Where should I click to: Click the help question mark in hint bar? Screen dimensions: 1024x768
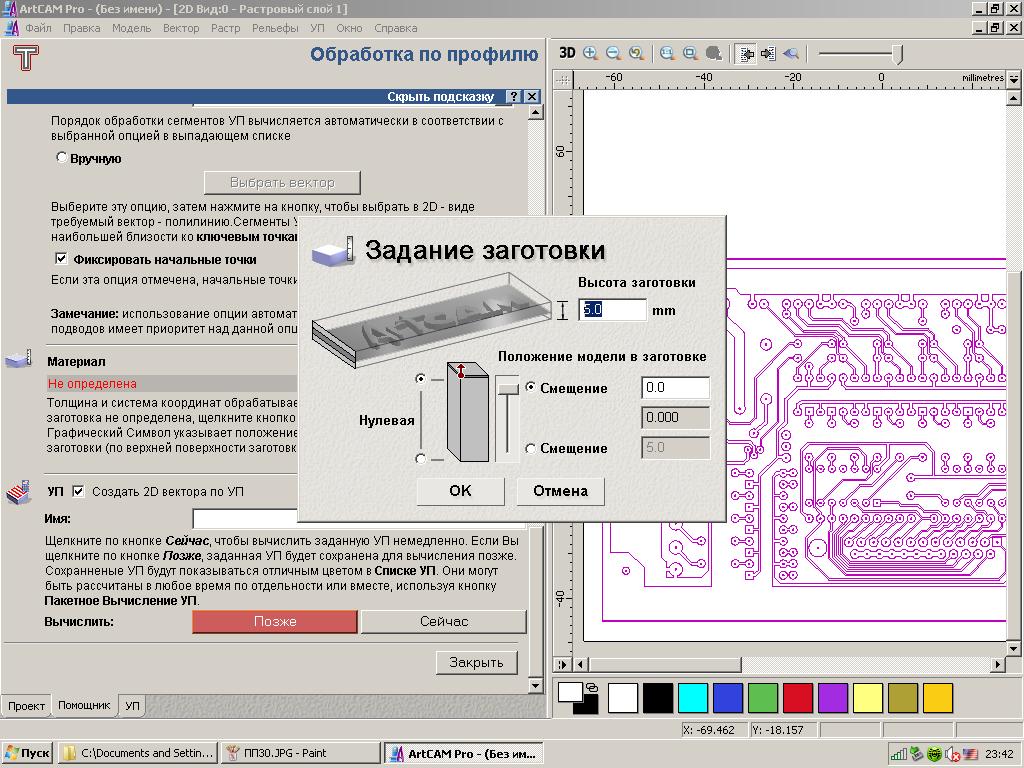513,97
